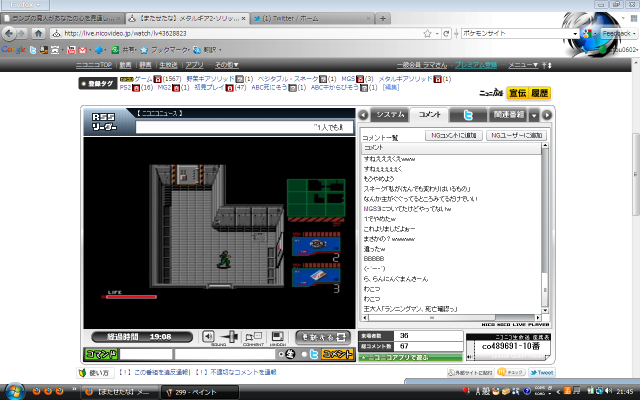Click the NGコメントに追加 button
Viewport: 640px width, 400px height.
click(x=454, y=136)
